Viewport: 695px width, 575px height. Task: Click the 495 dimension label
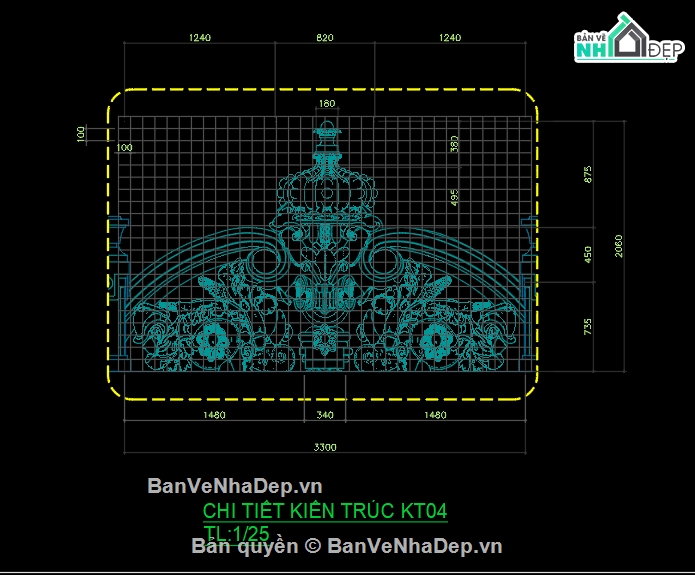(453, 197)
